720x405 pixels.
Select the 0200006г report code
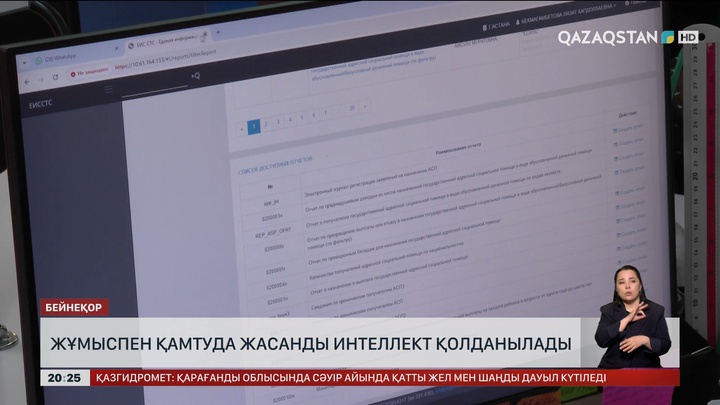(274, 248)
